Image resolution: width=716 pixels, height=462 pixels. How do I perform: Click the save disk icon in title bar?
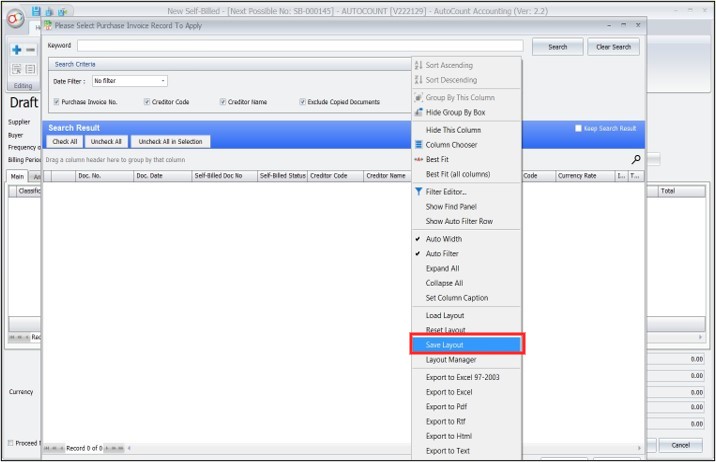(x=36, y=10)
